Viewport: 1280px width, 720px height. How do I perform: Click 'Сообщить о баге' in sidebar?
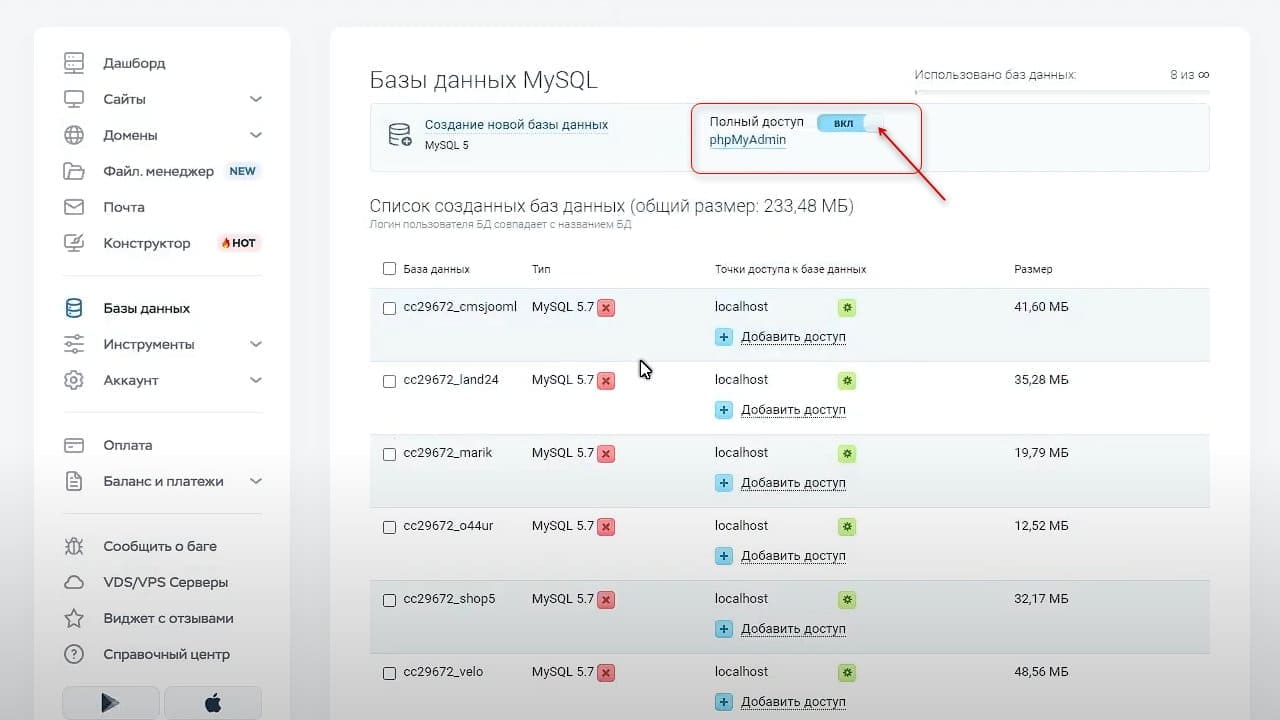pyautogui.click(x=160, y=546)
